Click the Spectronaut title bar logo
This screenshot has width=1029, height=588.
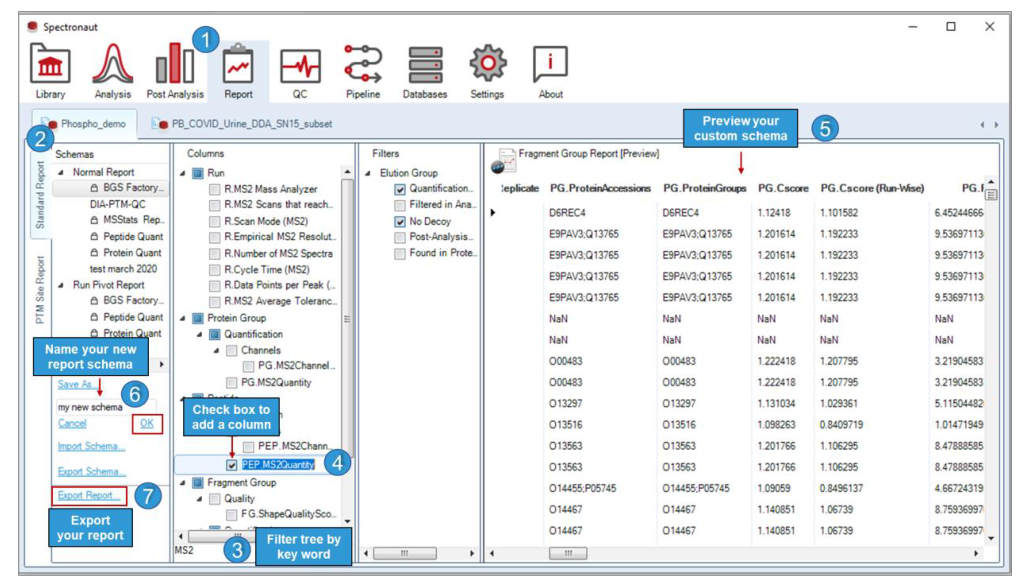[32, 26]
